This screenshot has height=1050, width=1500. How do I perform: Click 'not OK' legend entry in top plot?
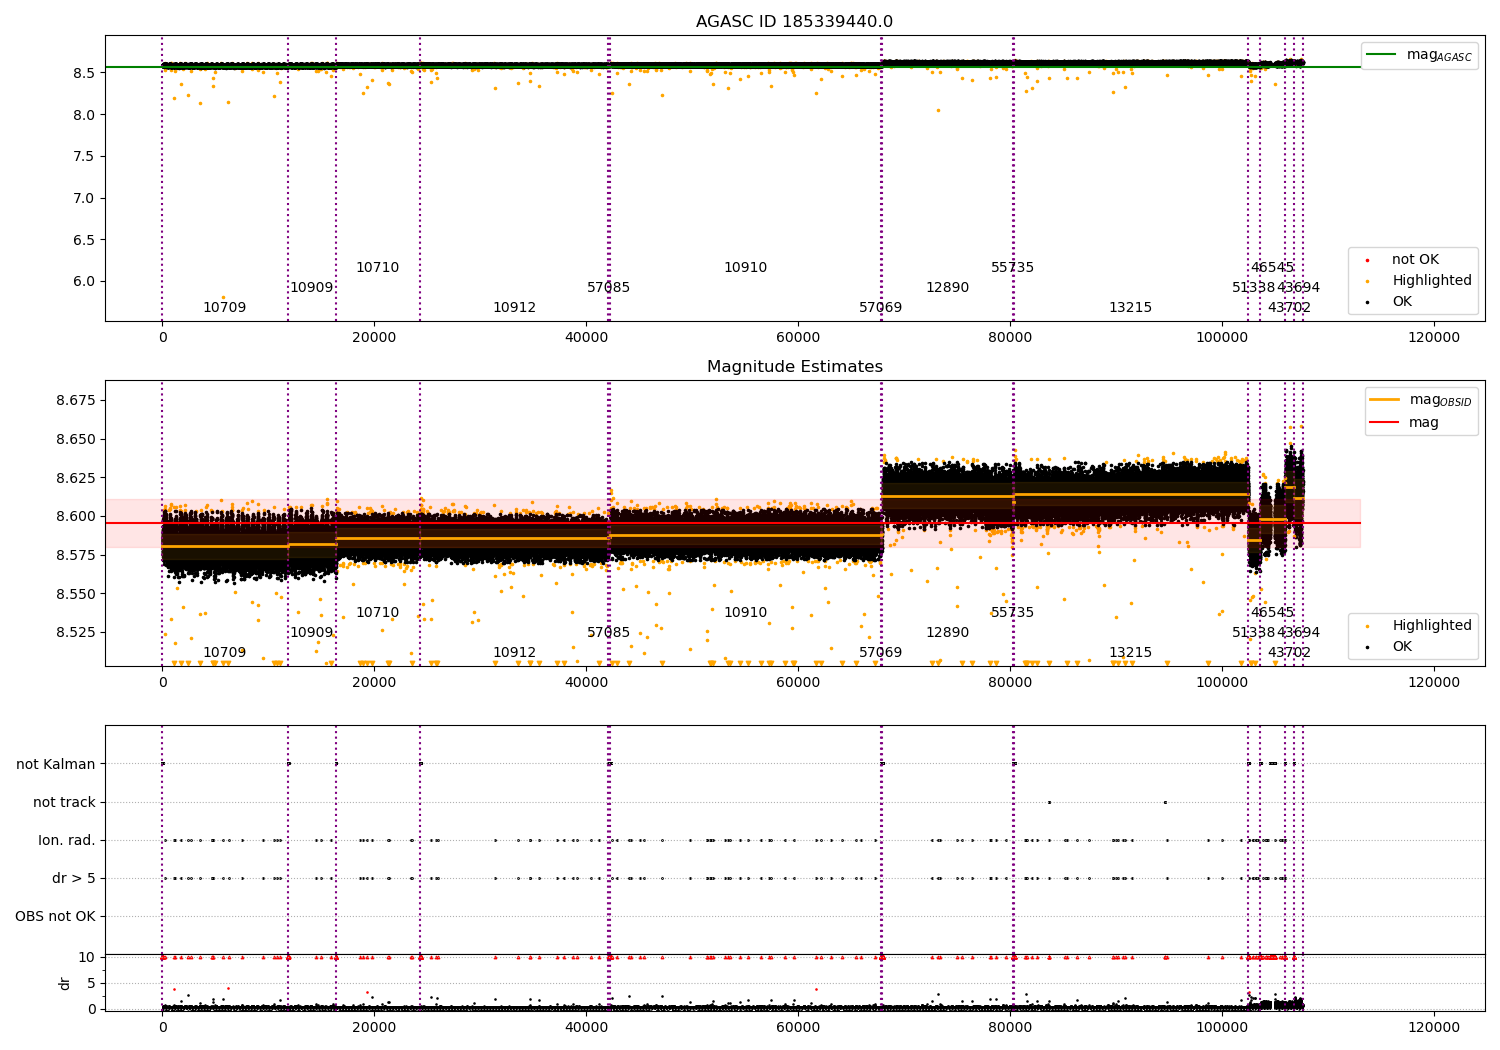1415,260
